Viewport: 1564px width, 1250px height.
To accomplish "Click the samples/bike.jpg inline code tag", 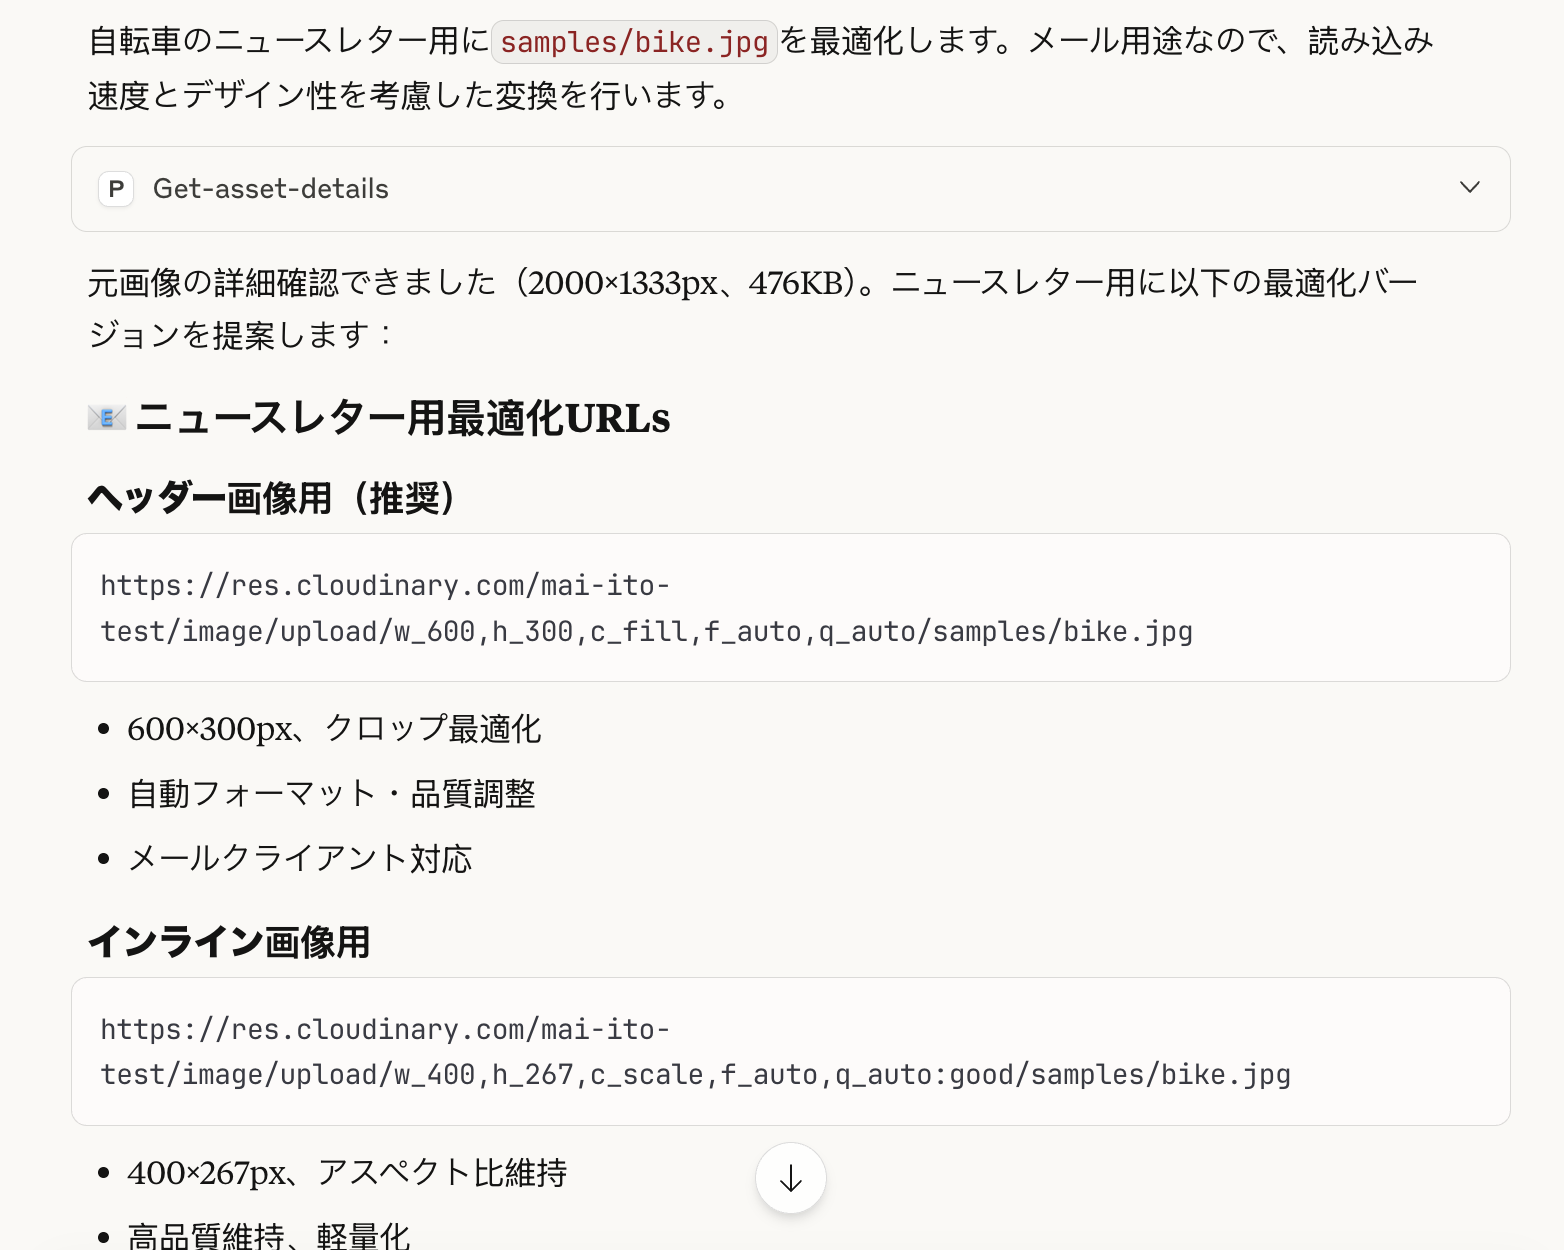I will (634, 42).
